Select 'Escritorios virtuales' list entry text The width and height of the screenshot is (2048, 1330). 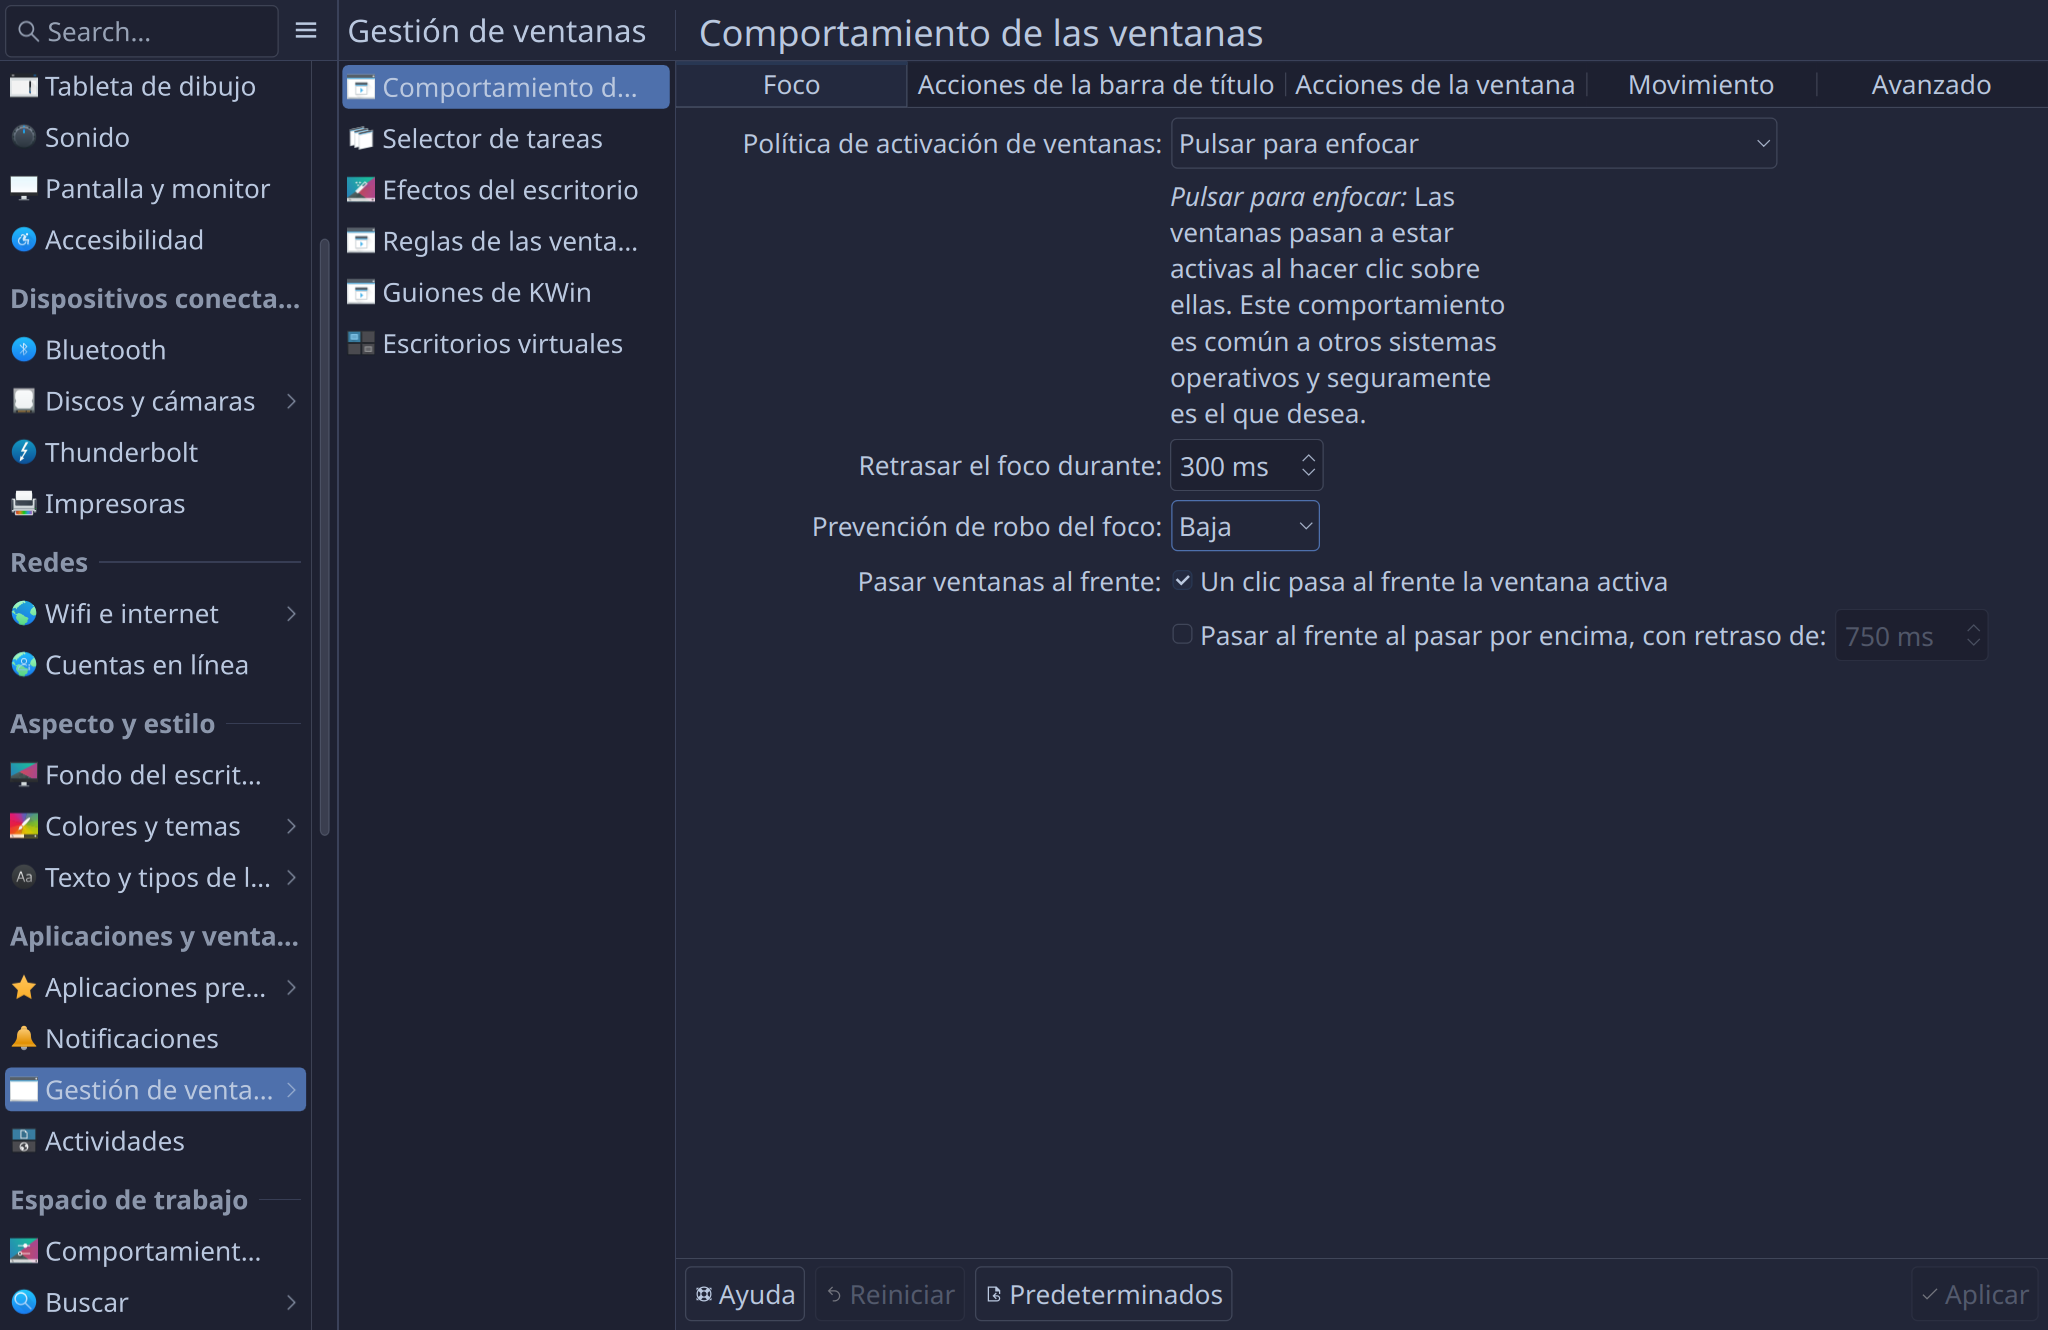pyautogui.click(x=502, y=344)
